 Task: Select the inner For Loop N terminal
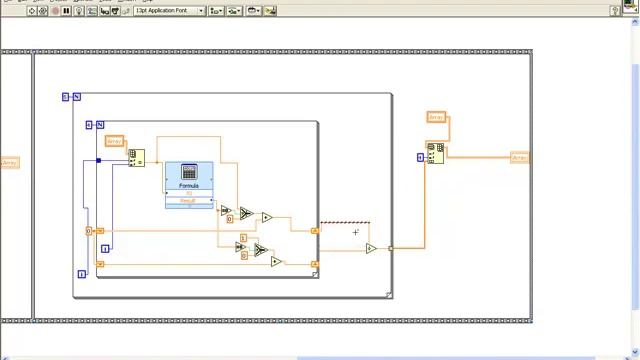(x=100, y=125)
